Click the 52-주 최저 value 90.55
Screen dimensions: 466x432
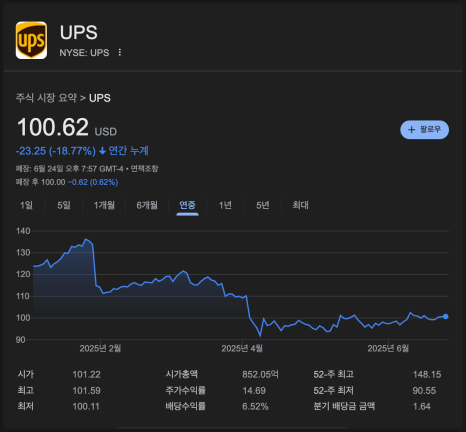click(424, 390)
